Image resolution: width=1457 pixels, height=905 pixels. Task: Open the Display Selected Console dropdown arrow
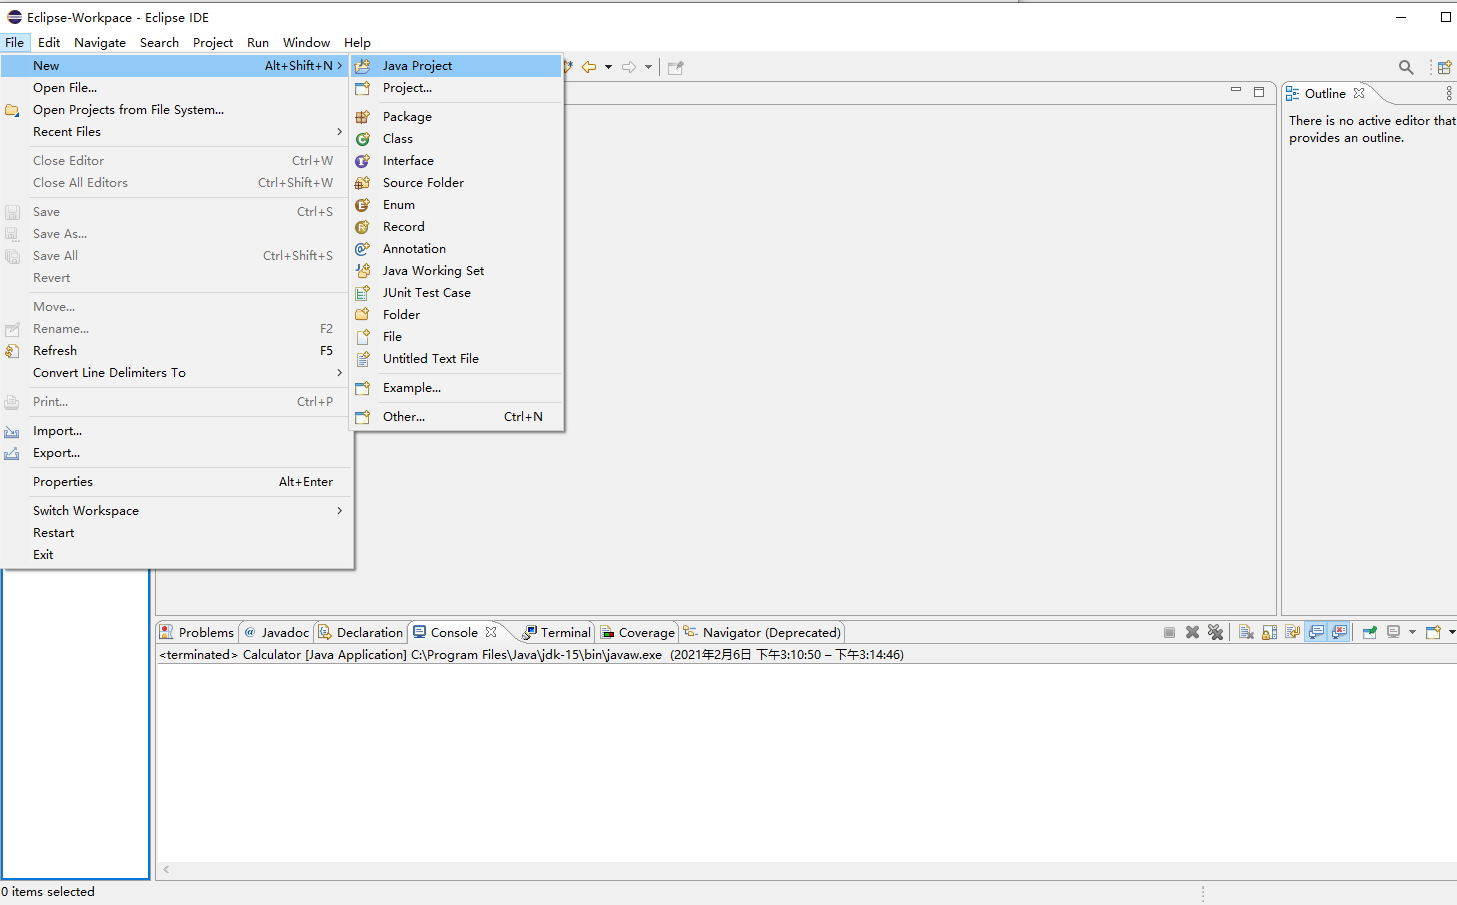coord(1412,632)
